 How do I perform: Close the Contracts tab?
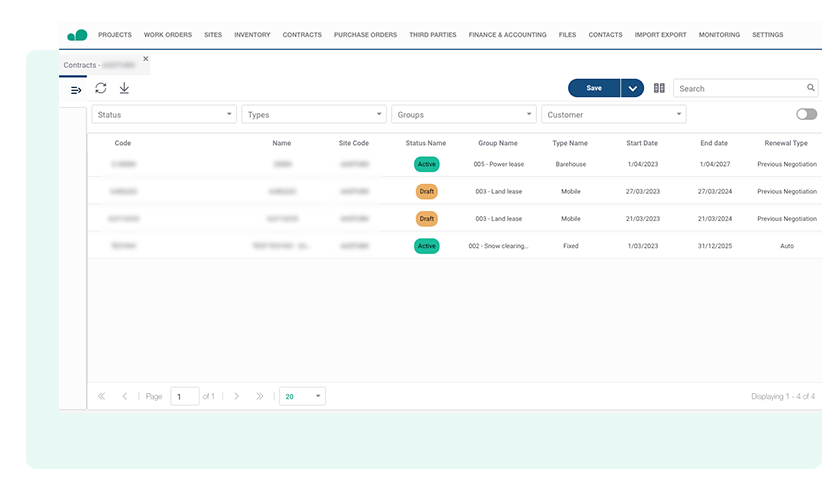146,59
